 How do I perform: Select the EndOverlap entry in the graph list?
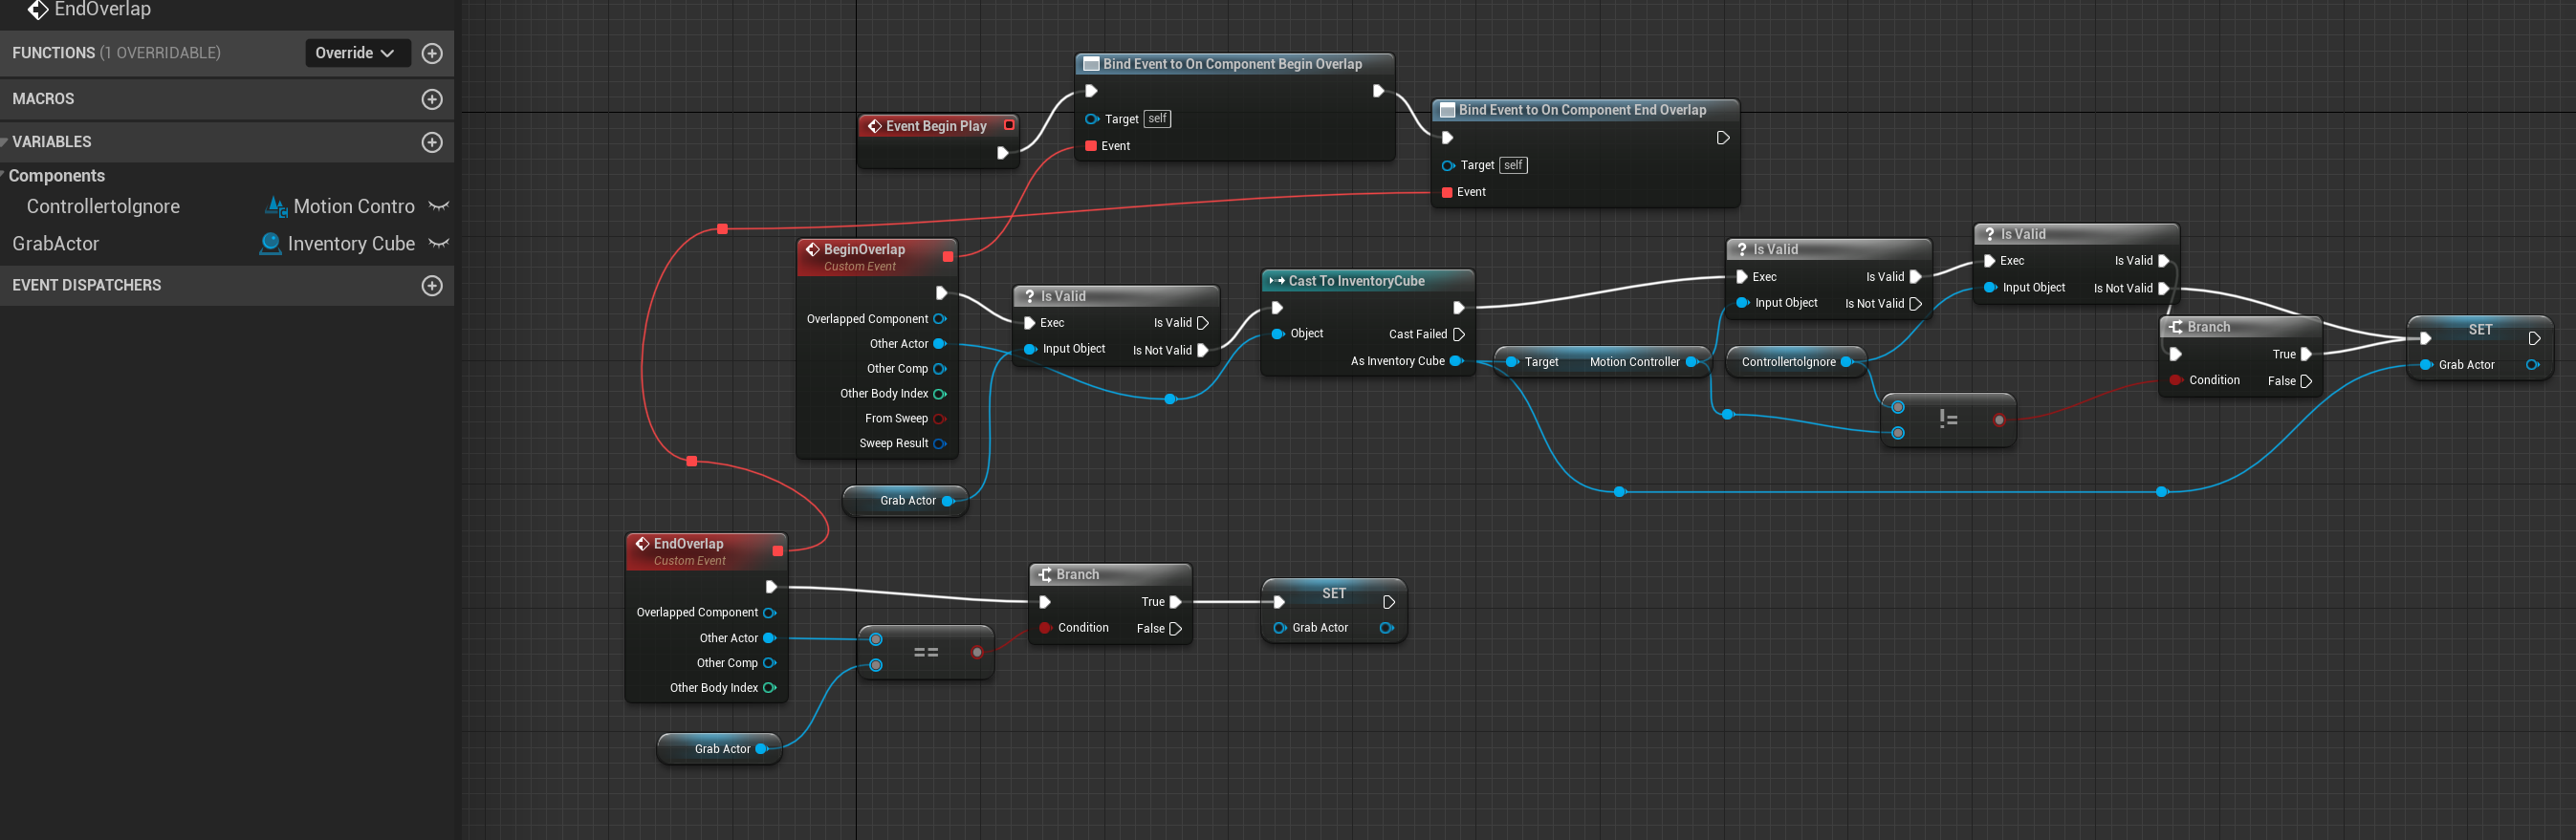90,10
